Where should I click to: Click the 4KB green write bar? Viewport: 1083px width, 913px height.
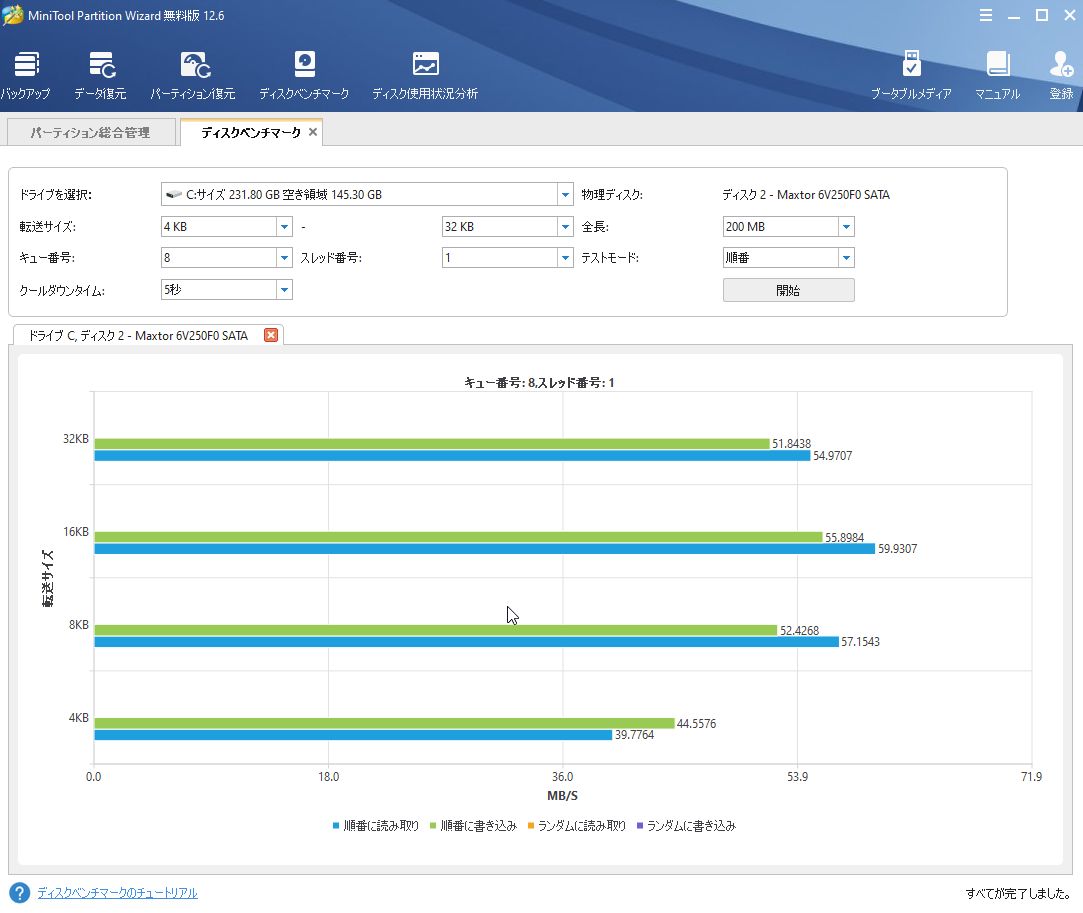(385, 723)
